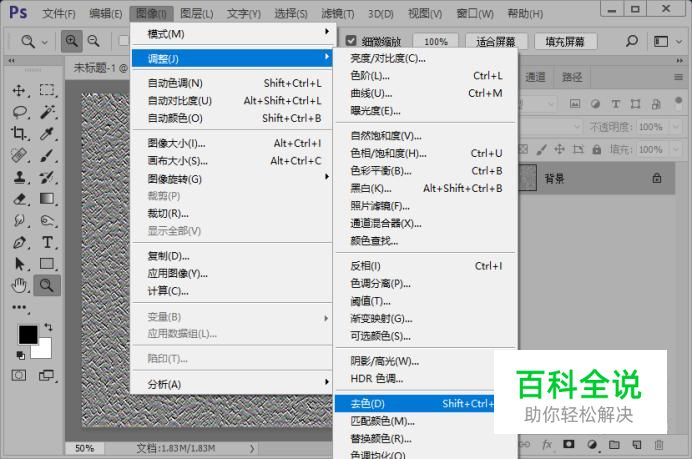The width and height of the screenshot is (692, 459).
Task: Open the workspace switcher dropdown
Action: (679, 42)
